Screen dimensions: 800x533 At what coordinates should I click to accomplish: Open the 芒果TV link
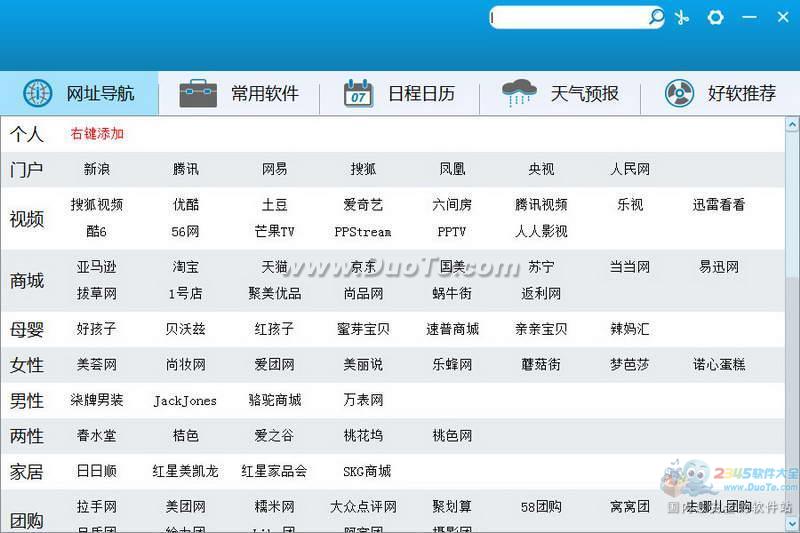coord(274,232)
